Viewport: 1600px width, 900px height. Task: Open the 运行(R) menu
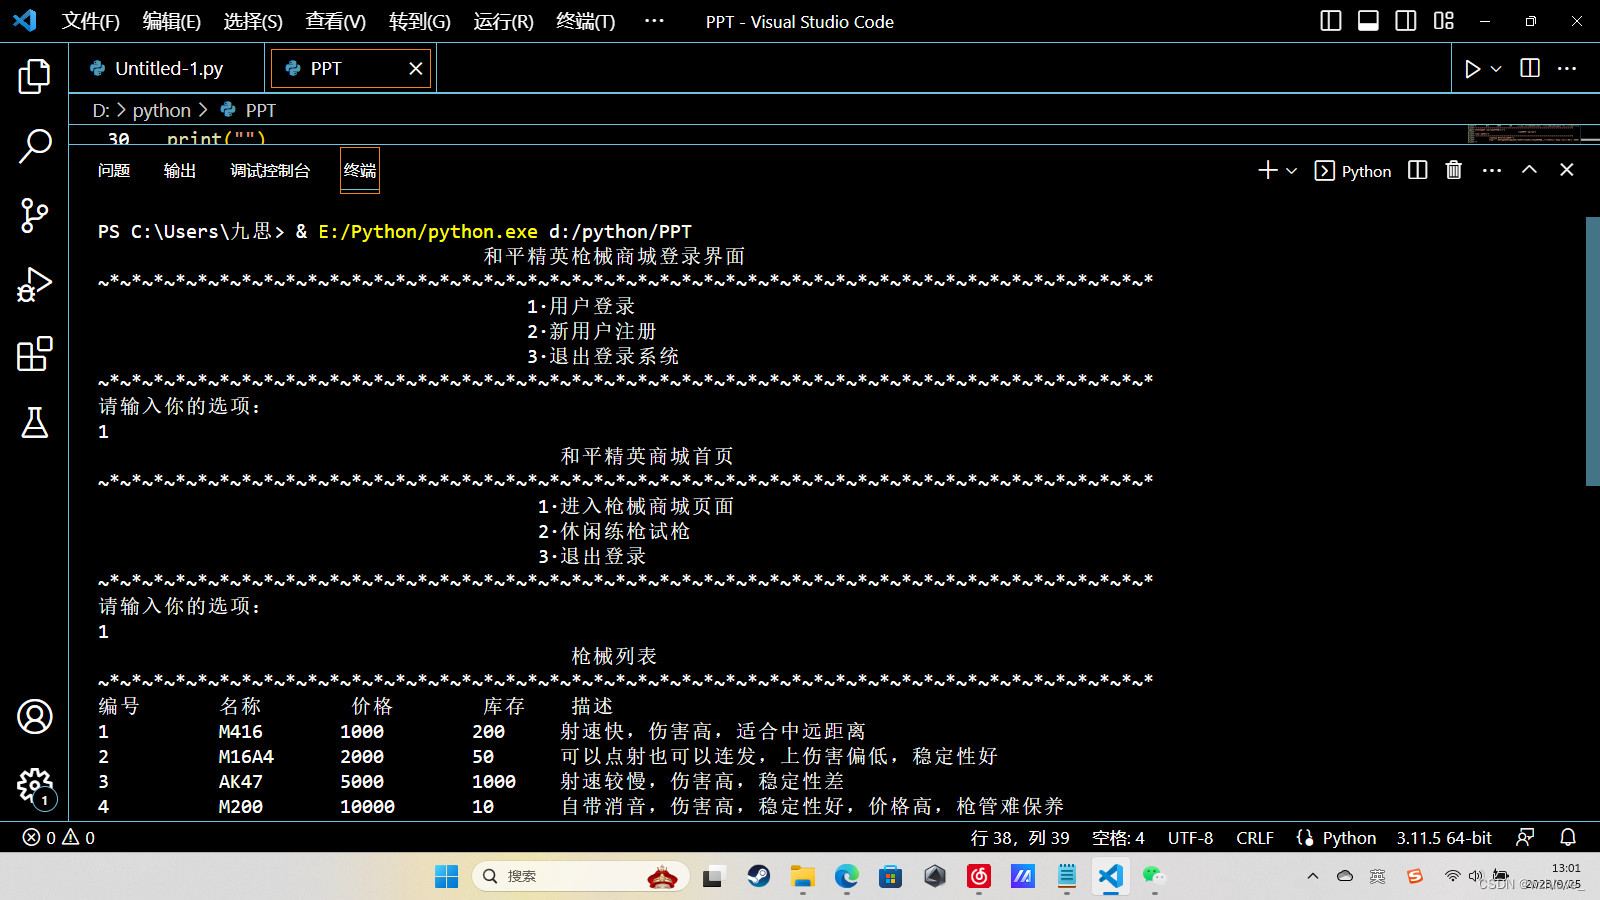504,21
